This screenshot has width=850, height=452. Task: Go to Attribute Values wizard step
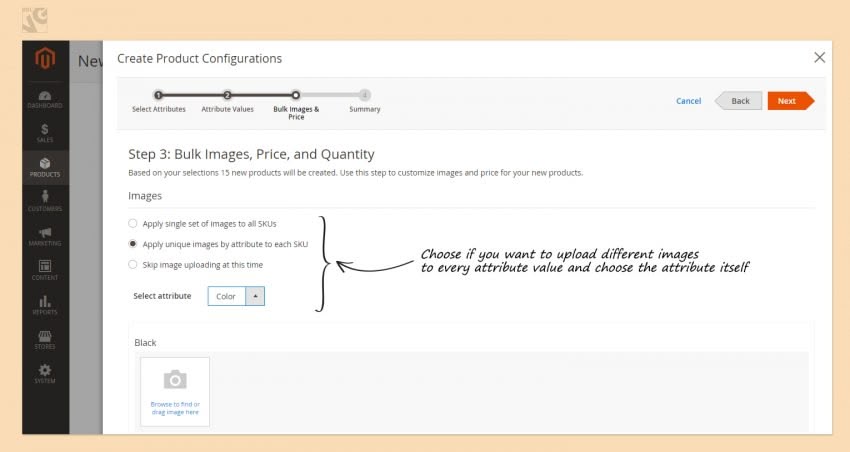pyautogui.click(x=228, y=101)
